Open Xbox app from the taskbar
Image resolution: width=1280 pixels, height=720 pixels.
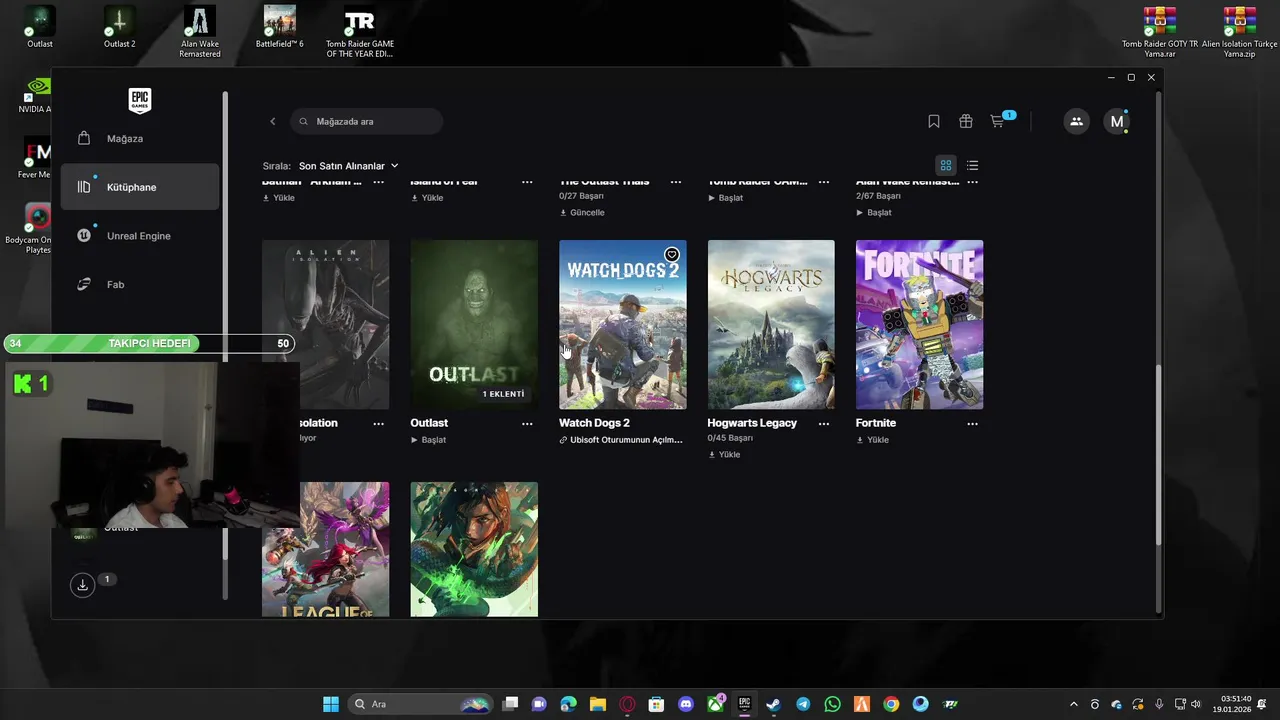pyautogui.click(x=716, y=704)
